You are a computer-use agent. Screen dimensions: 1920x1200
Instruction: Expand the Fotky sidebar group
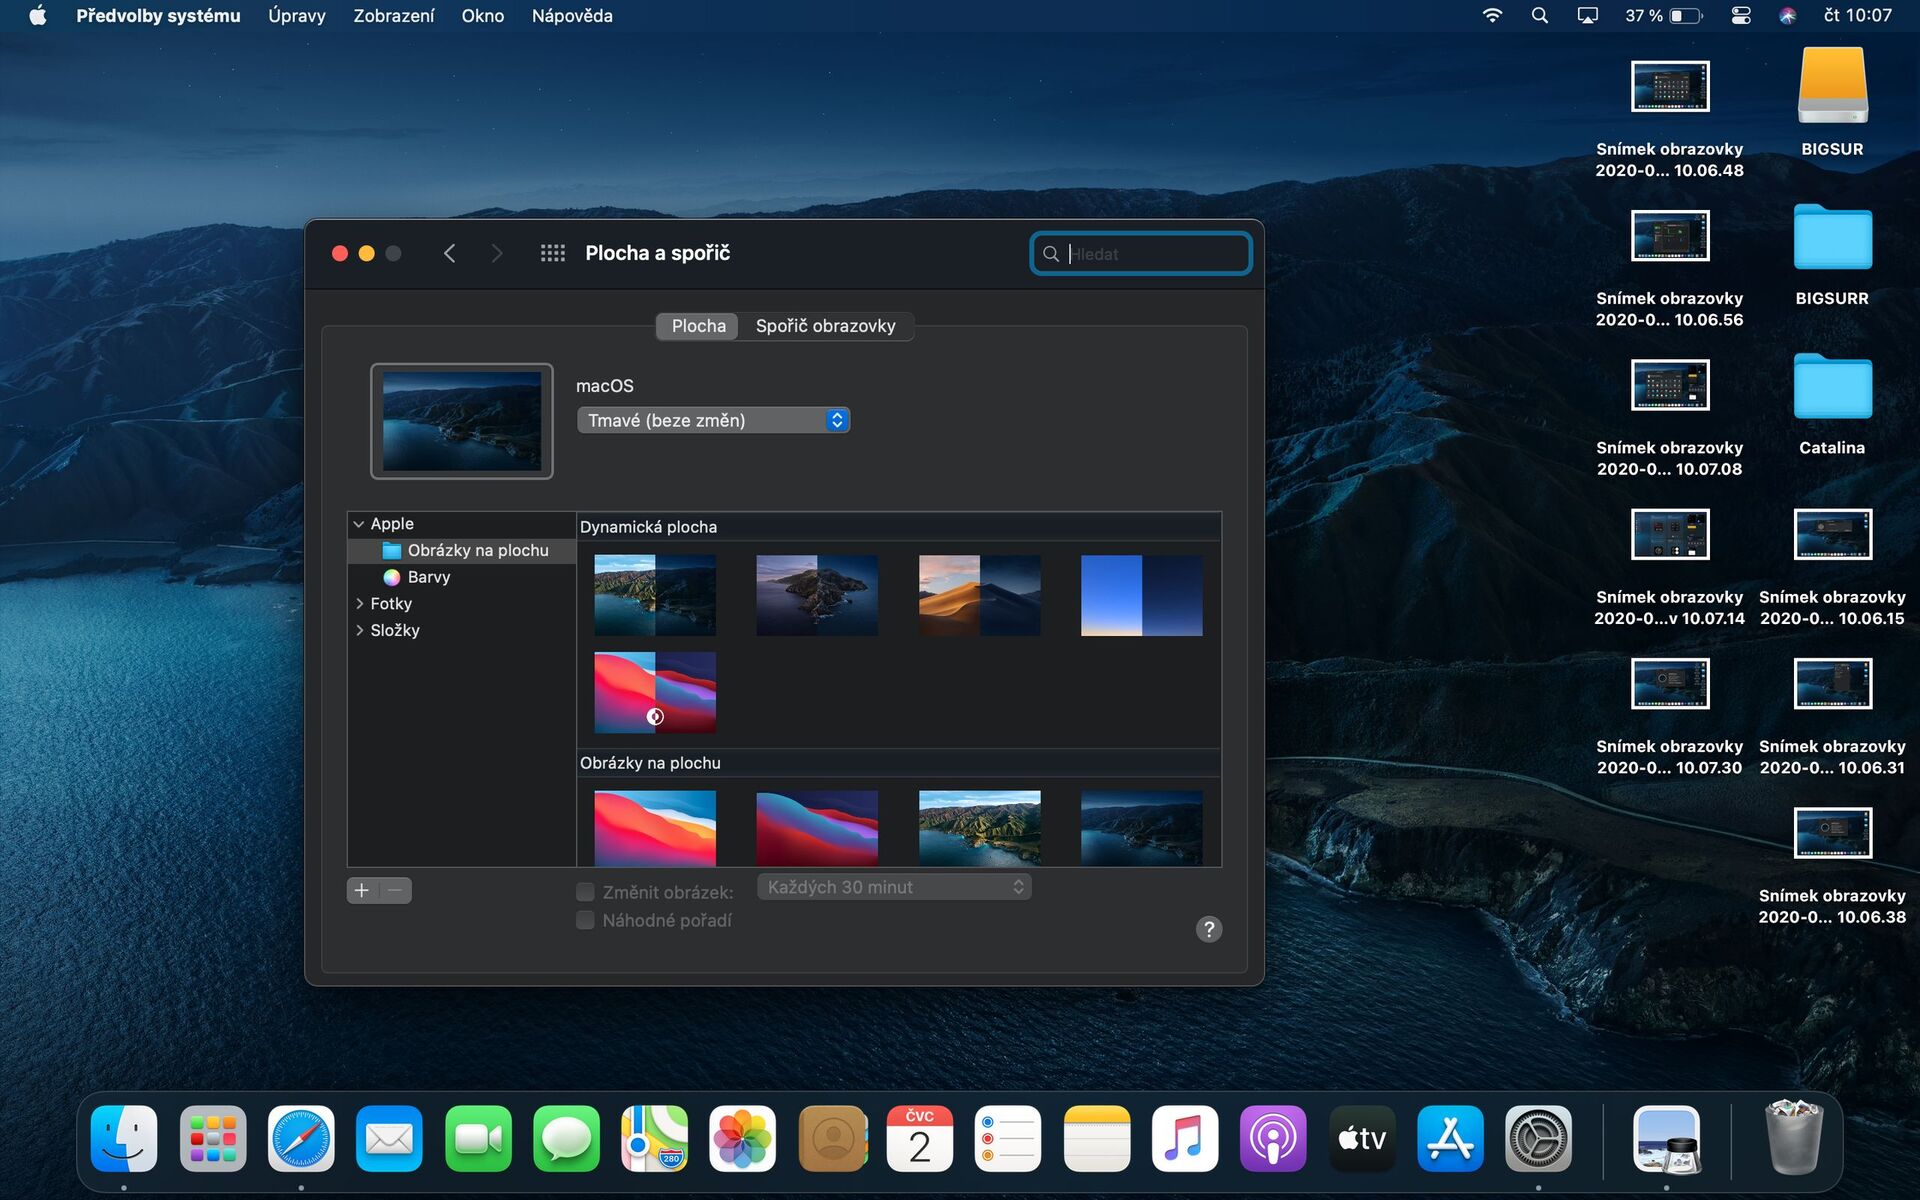[359, 604]
